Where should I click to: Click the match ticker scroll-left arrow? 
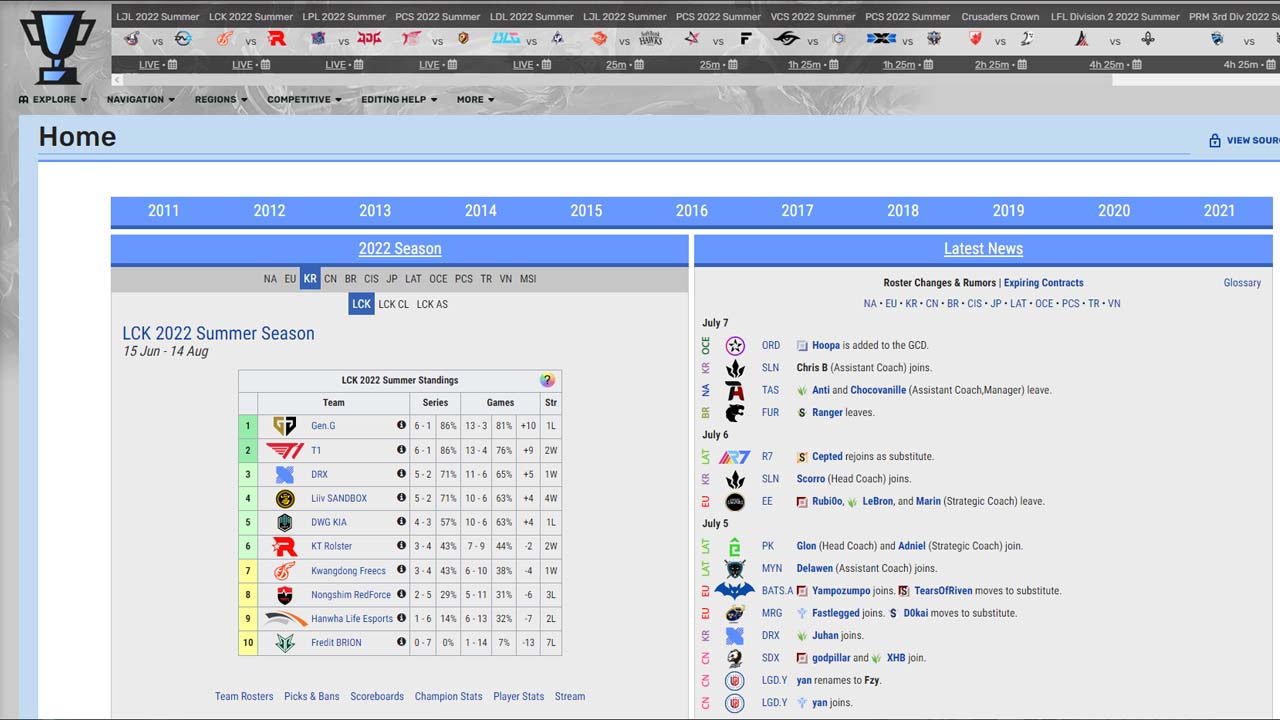(x=118, y=80)
